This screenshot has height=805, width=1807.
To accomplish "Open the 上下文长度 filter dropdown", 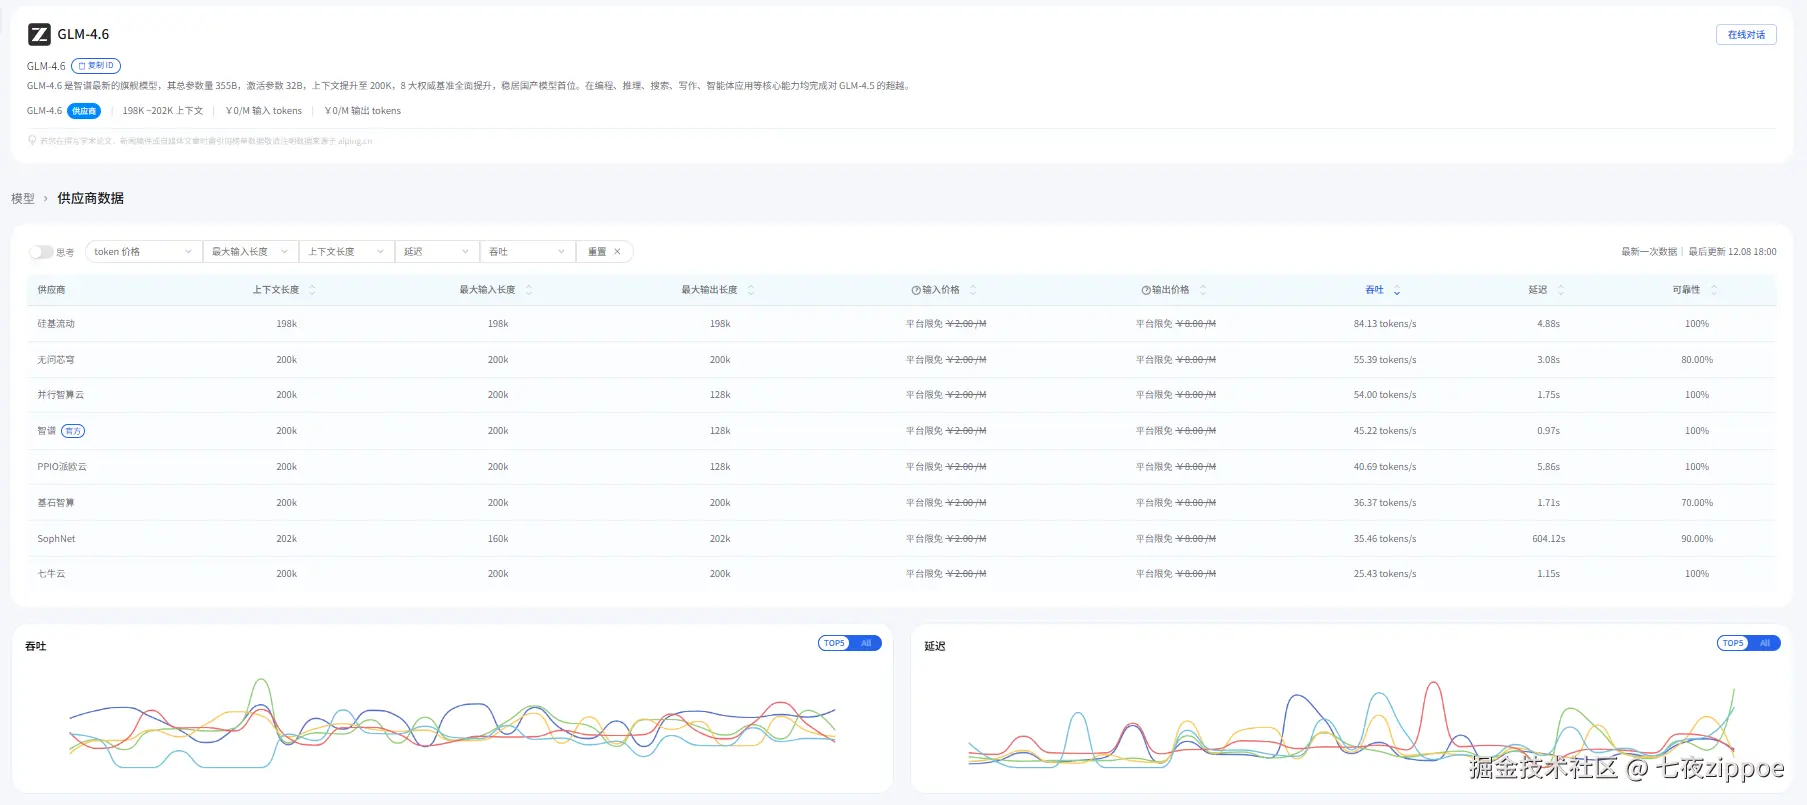I will [x=346, y=252].
